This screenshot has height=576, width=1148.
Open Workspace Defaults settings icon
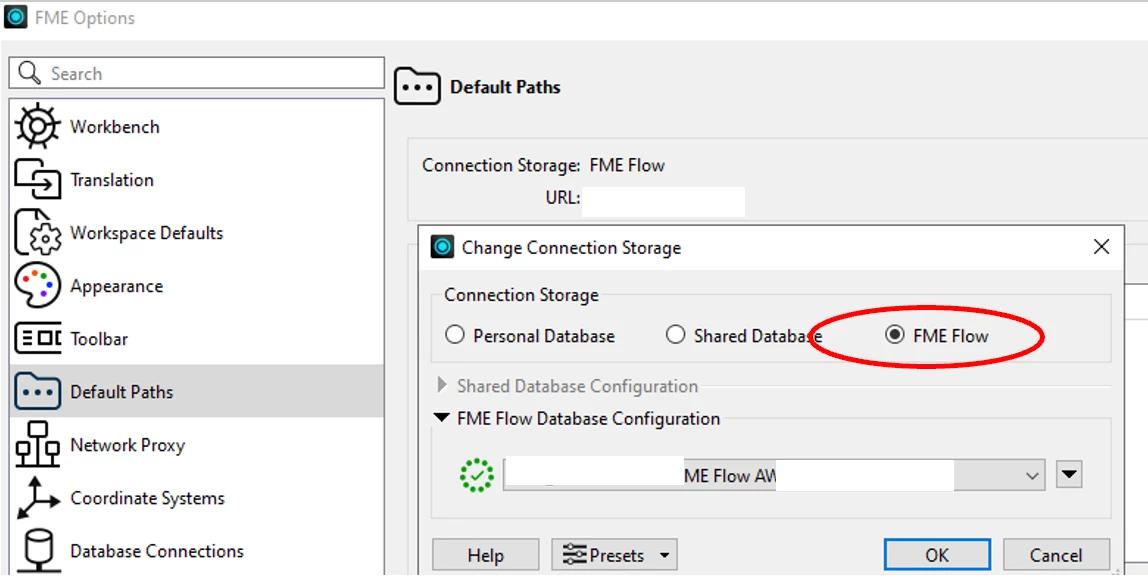(x=37, y=233)
